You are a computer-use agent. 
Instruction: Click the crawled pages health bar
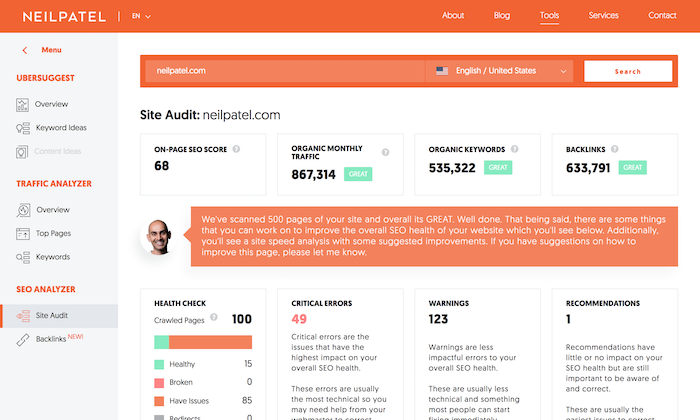[202, 342]
